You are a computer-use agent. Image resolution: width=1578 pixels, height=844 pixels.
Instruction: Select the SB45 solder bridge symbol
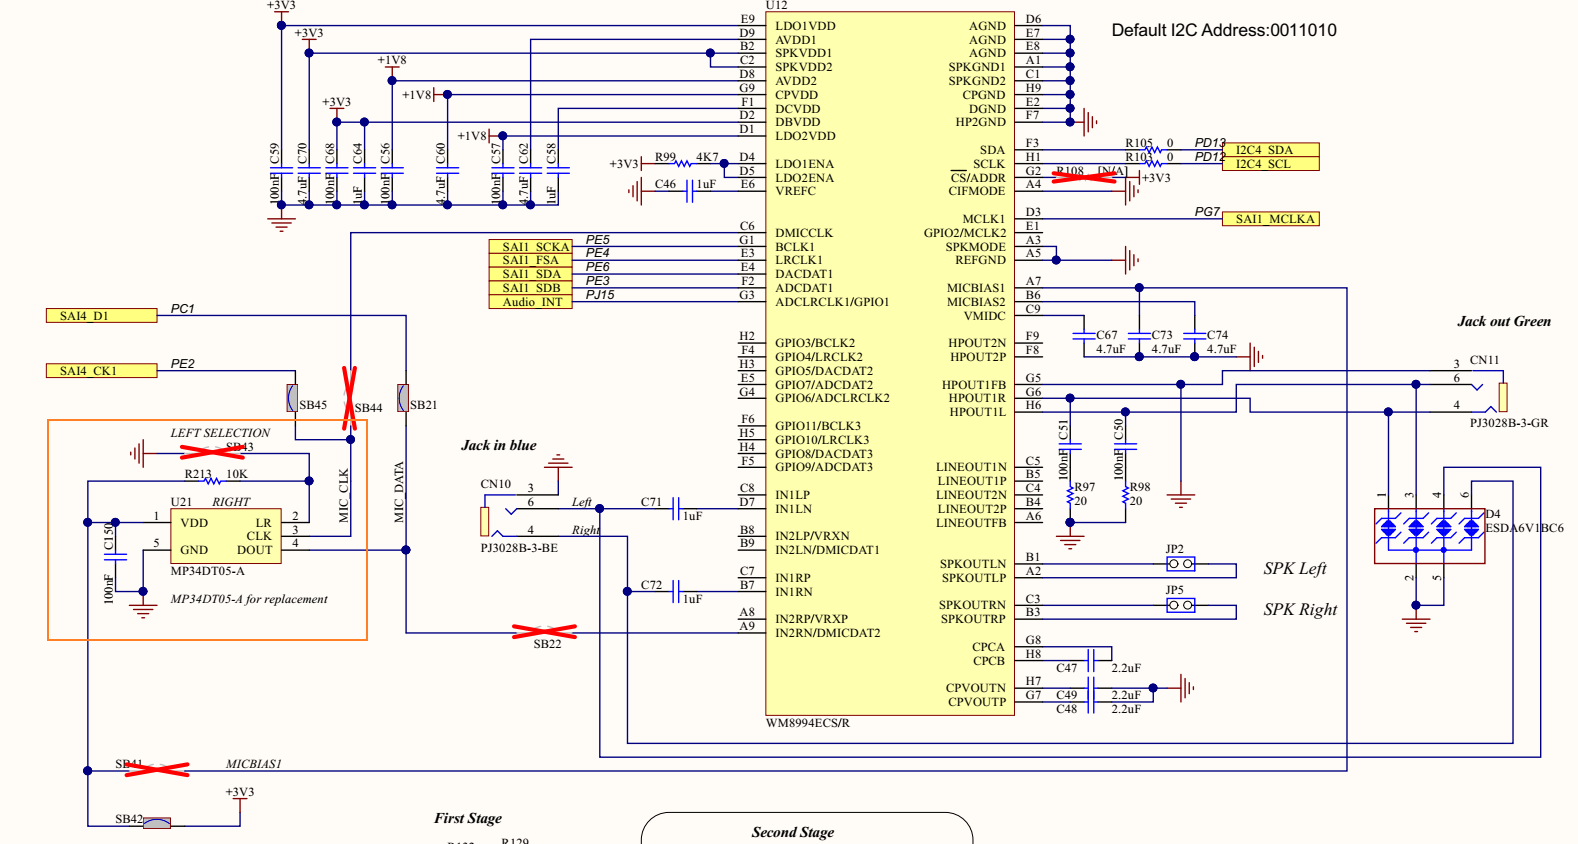292,398
